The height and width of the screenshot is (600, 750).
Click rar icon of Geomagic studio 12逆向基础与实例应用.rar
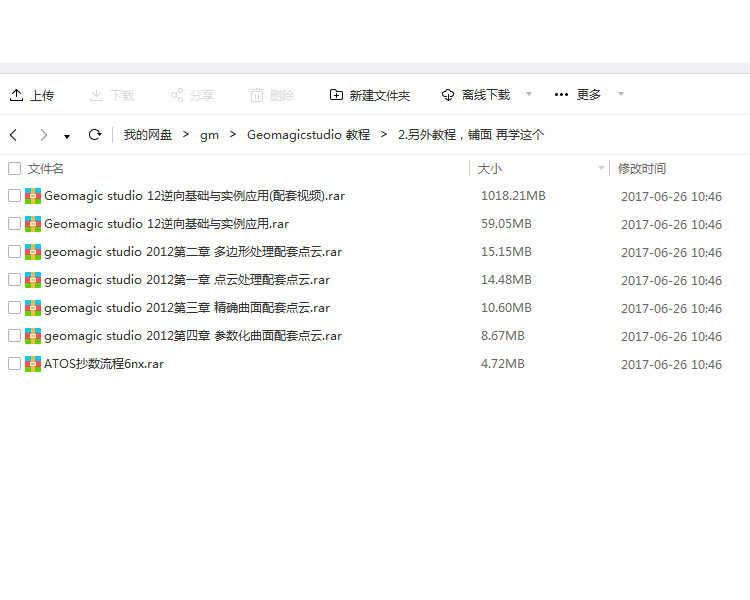coord(33,223)
